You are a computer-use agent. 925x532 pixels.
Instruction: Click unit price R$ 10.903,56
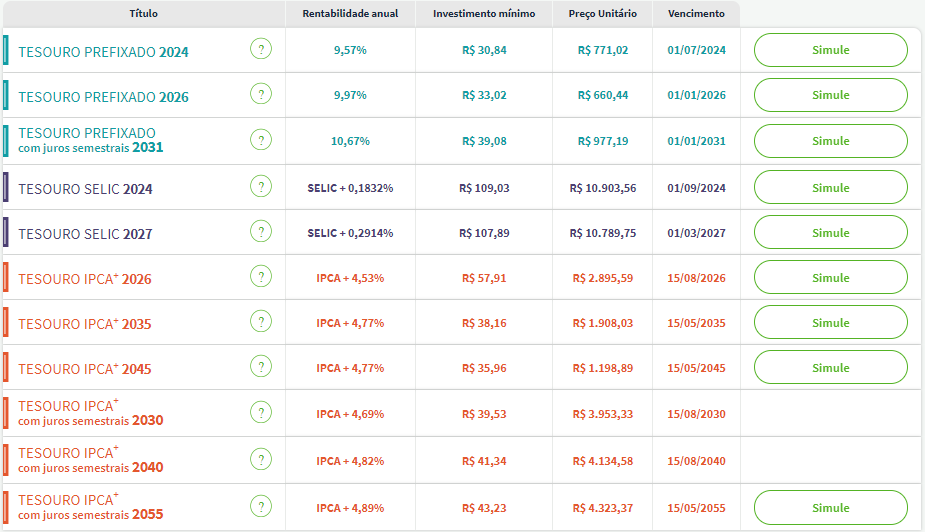[x=603, y=188]
